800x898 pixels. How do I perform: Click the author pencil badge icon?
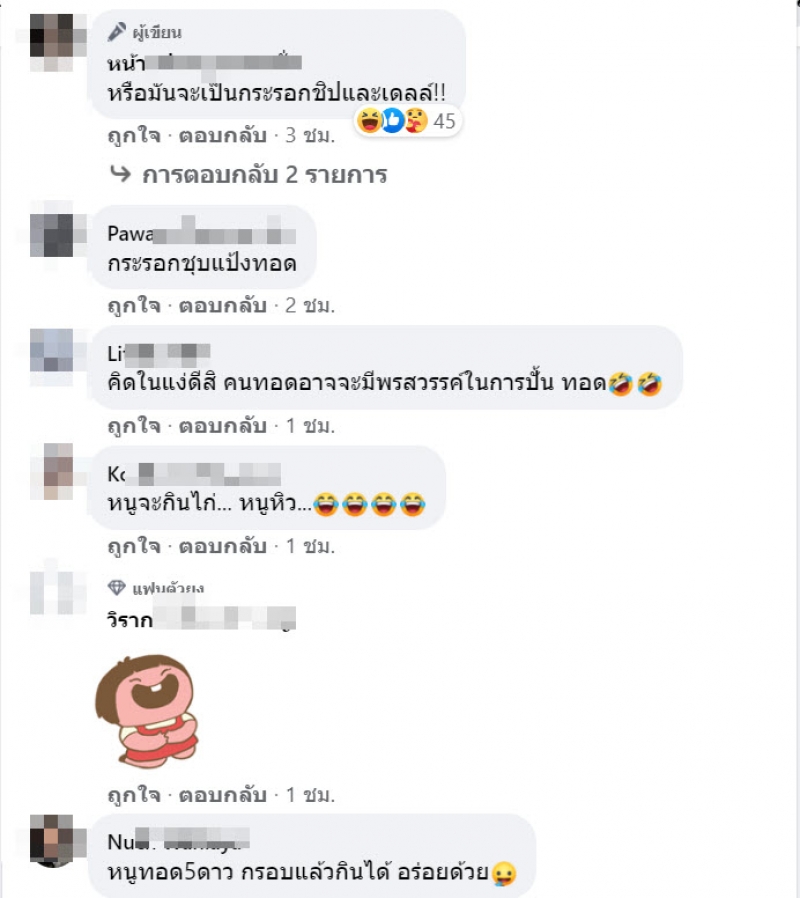(117, 32)
